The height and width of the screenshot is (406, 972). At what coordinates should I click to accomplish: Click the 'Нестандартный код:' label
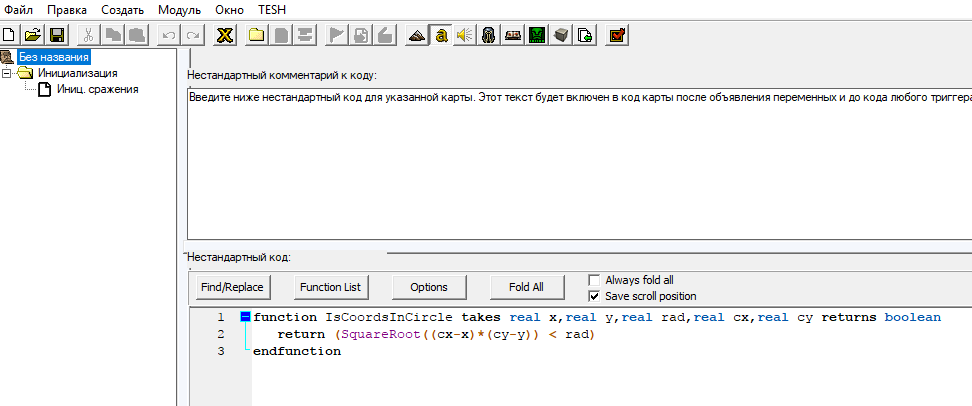pyautogui.click(x=239, y=257)
